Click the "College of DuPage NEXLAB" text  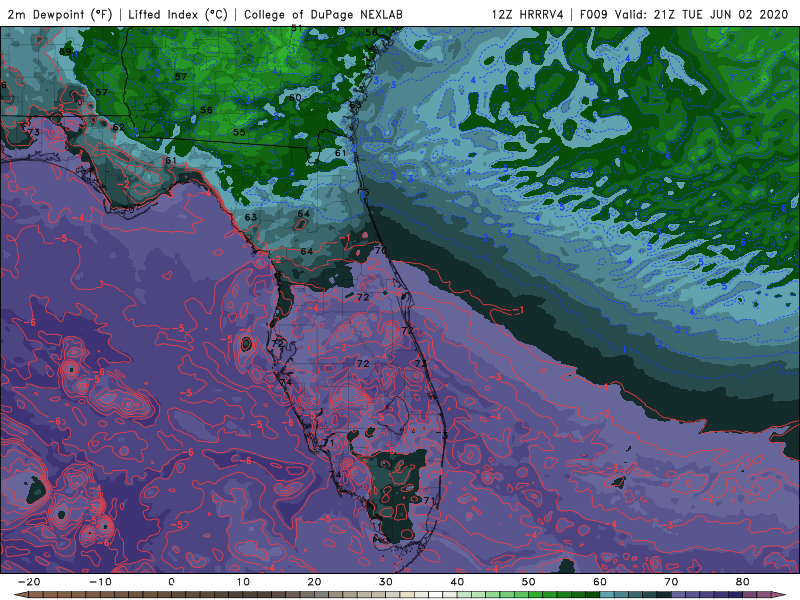tap(323, 14)
